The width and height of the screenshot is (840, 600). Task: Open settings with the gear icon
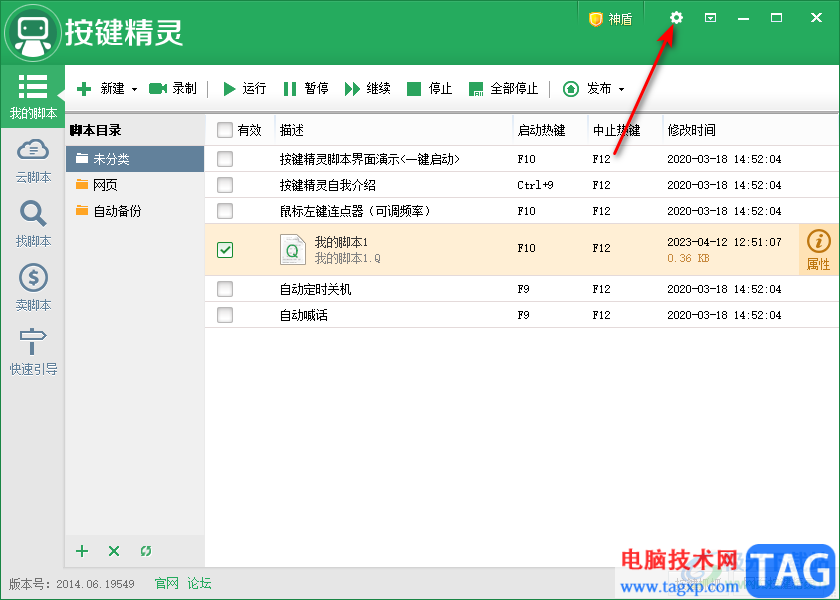click(x=676, y=18)
